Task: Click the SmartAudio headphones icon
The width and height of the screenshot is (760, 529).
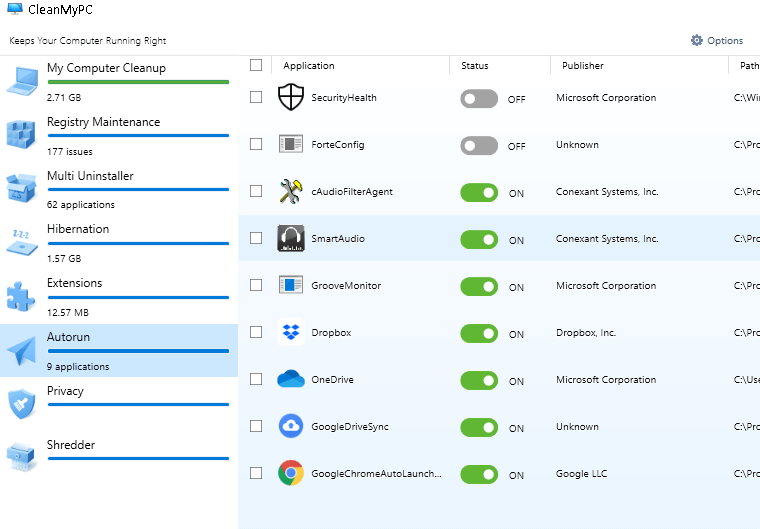Action: 291,238
